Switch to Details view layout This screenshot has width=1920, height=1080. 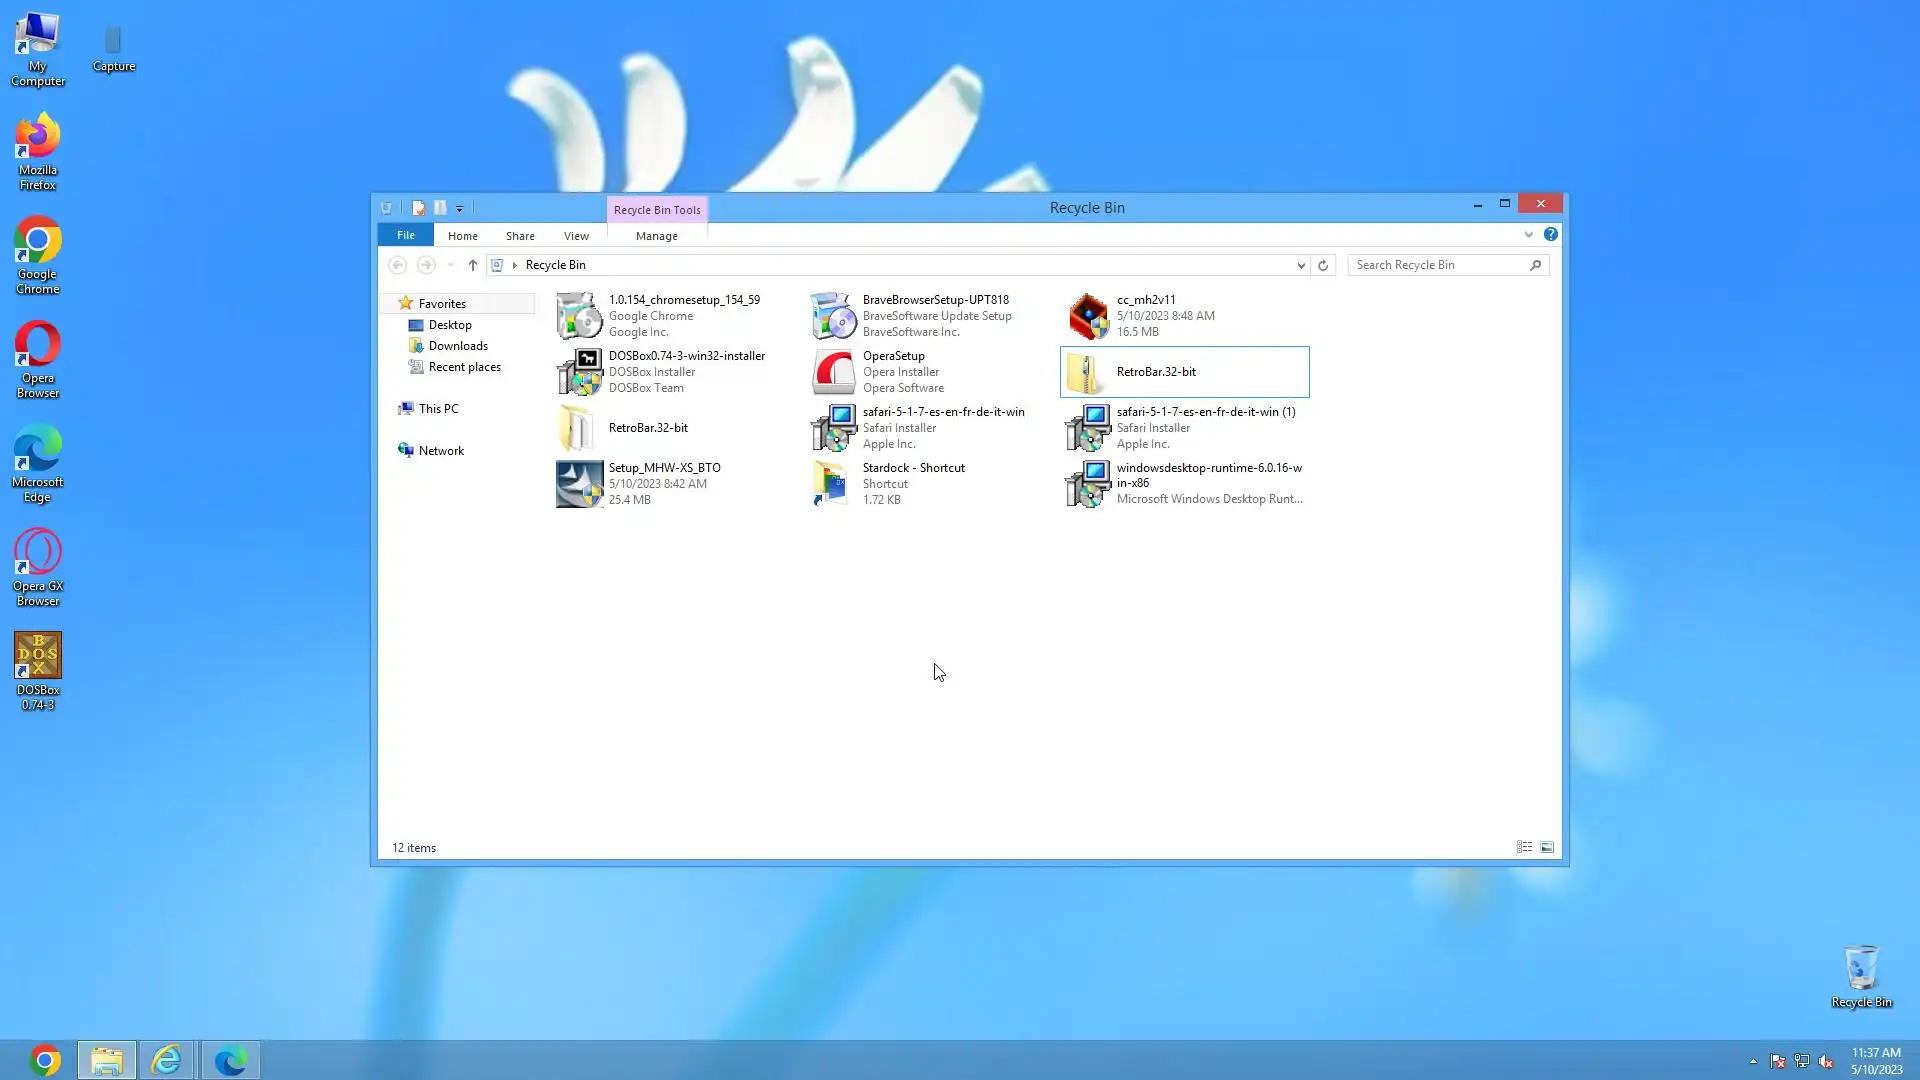[x=1524, y=847]
